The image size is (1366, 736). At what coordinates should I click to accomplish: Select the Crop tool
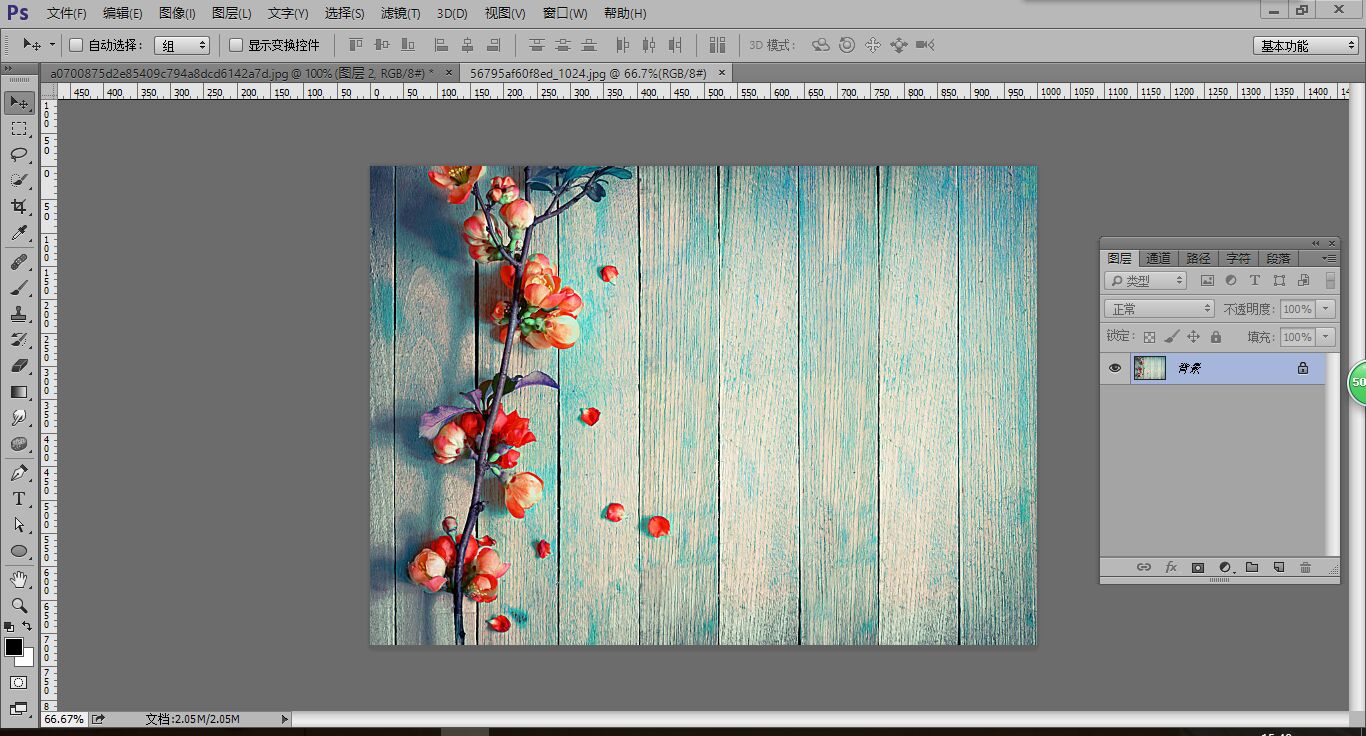tap(19, 207)
